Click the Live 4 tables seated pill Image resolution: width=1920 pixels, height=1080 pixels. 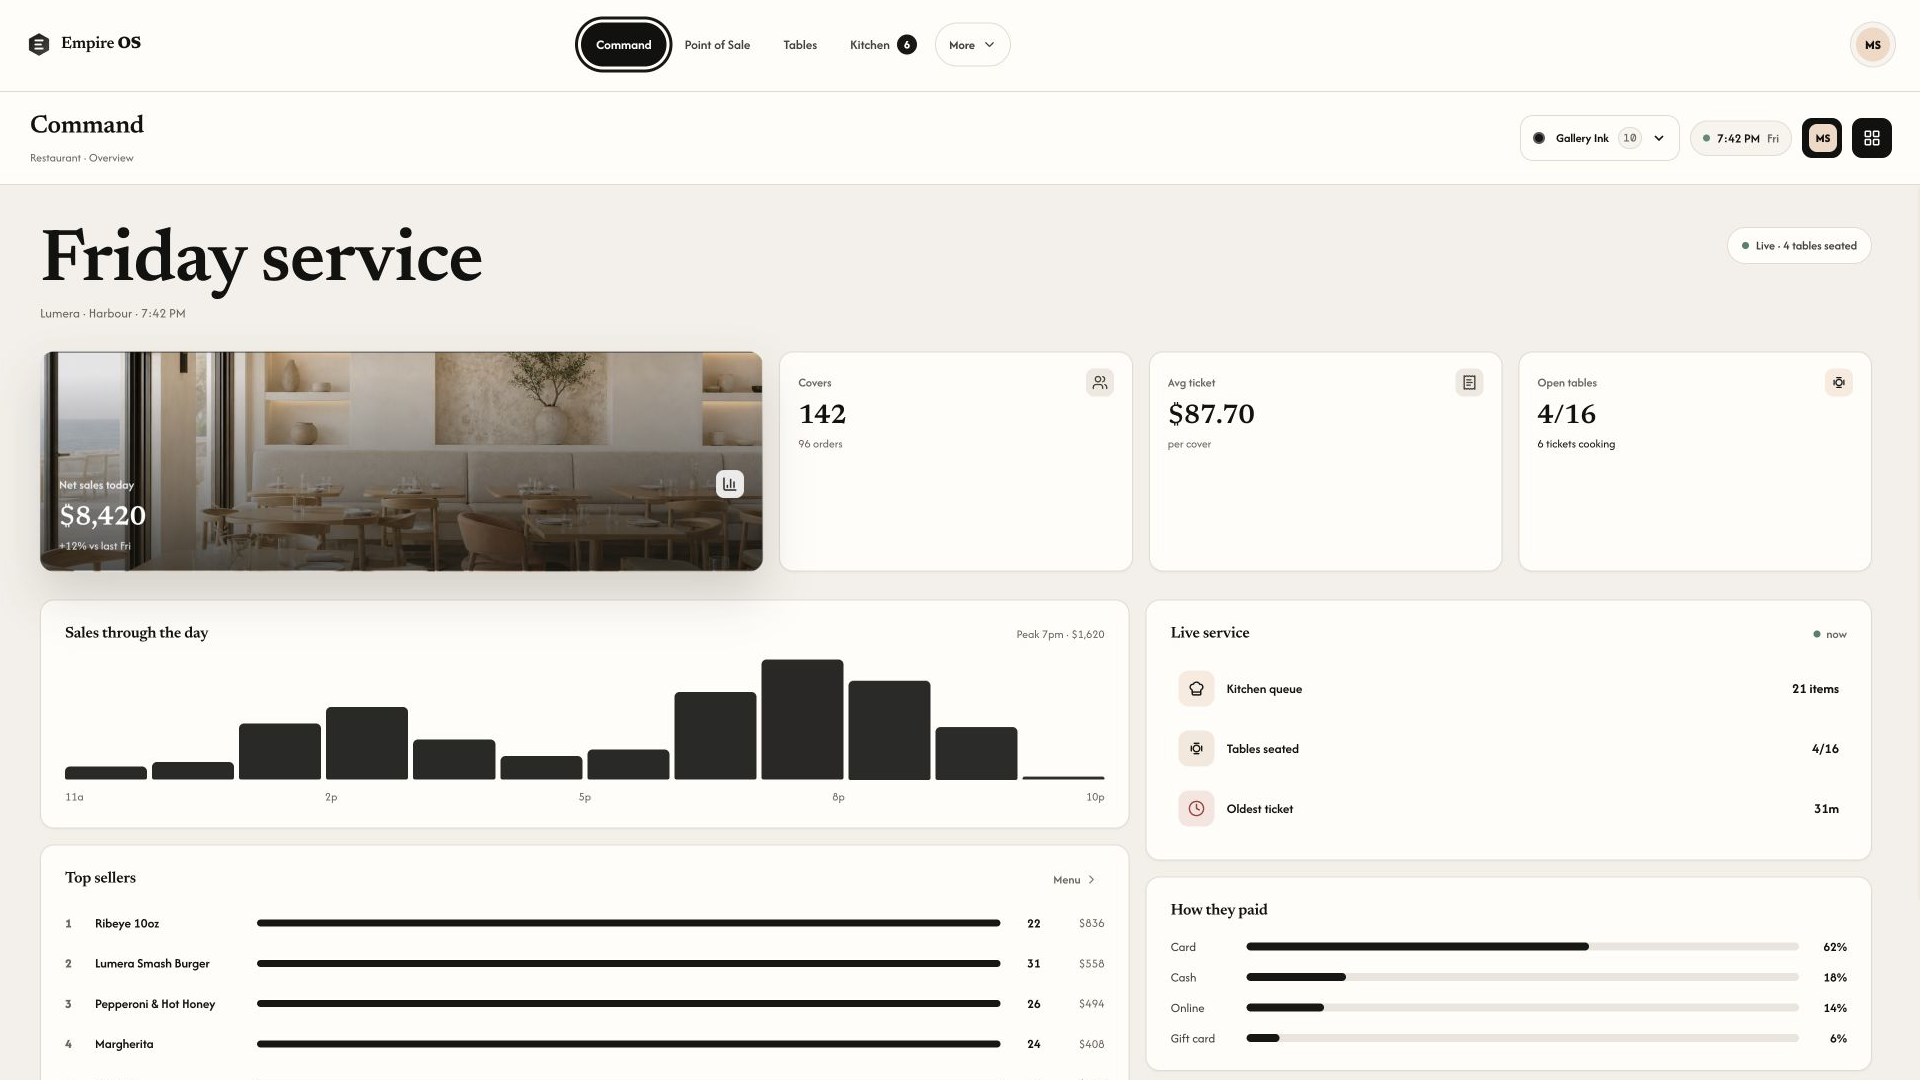point(1798,246)
